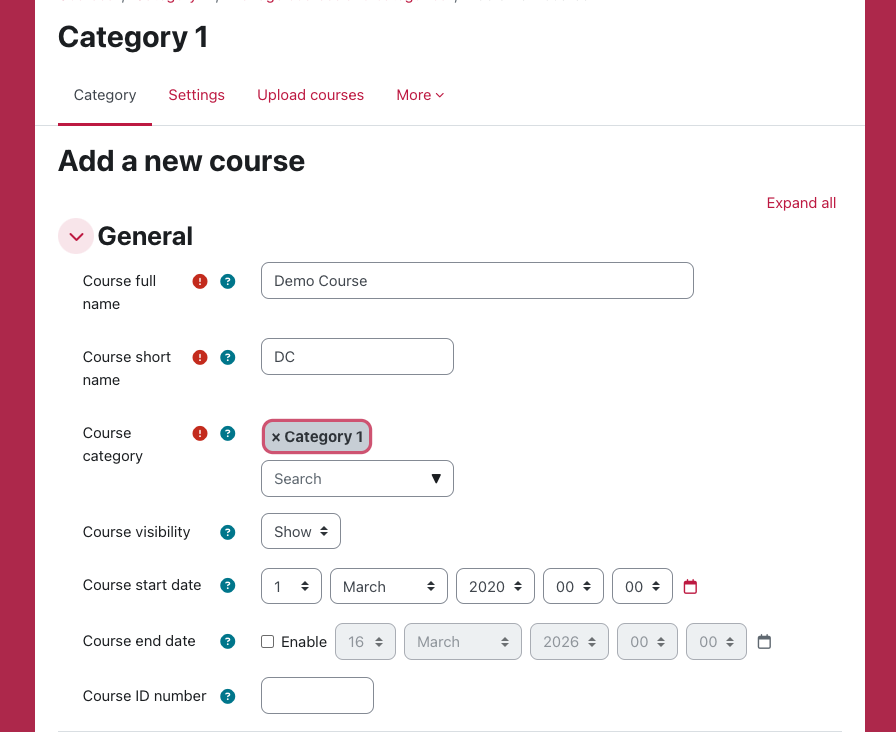Open help for Course start date
896x732 pixels.
coord(227,585)
